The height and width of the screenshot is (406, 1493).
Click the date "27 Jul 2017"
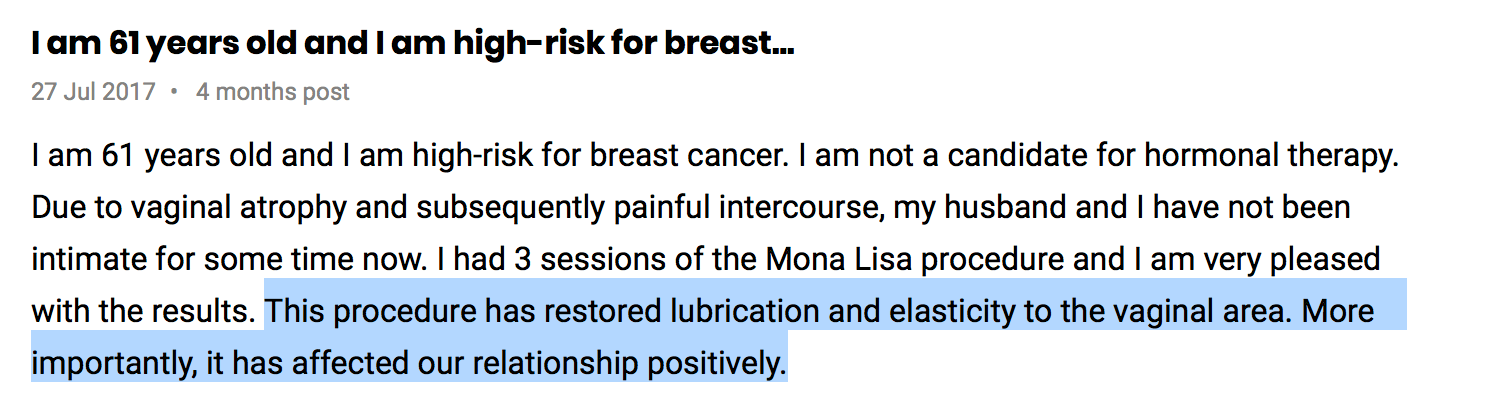click(x=93, y=92)
